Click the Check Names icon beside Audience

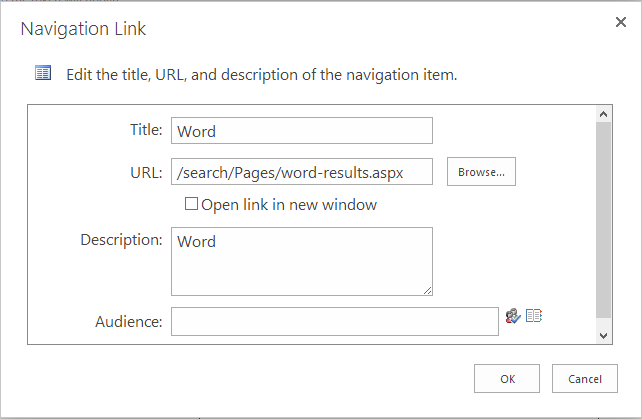(x=513, y=316)
